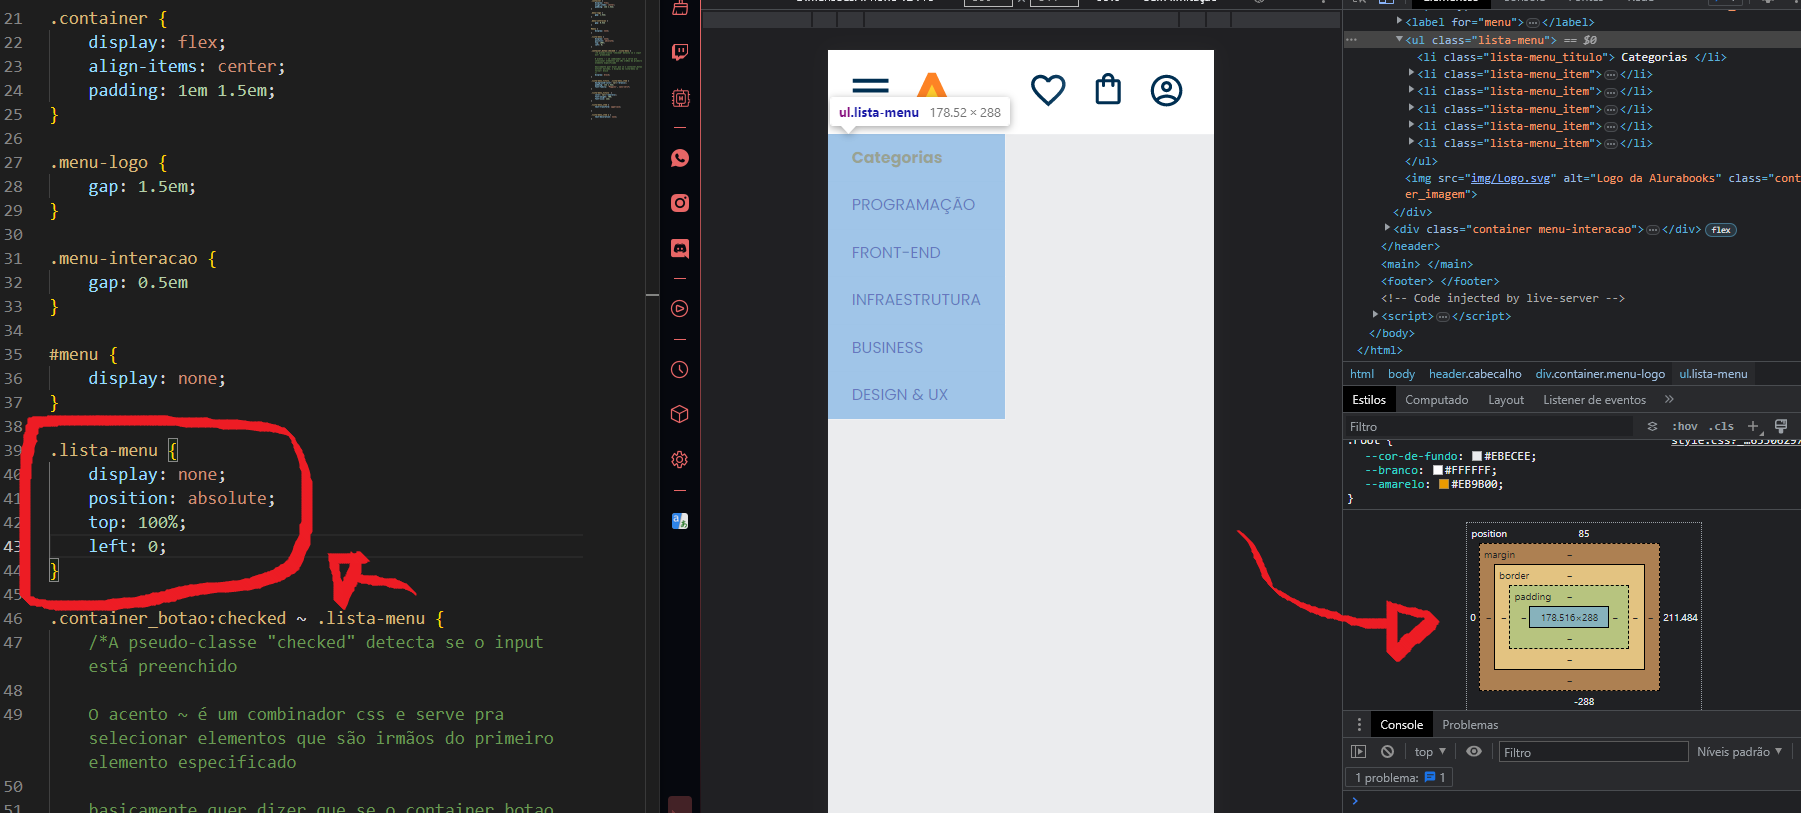
Task: Click the orange Alurabooks logo
Action: point(931,85)
